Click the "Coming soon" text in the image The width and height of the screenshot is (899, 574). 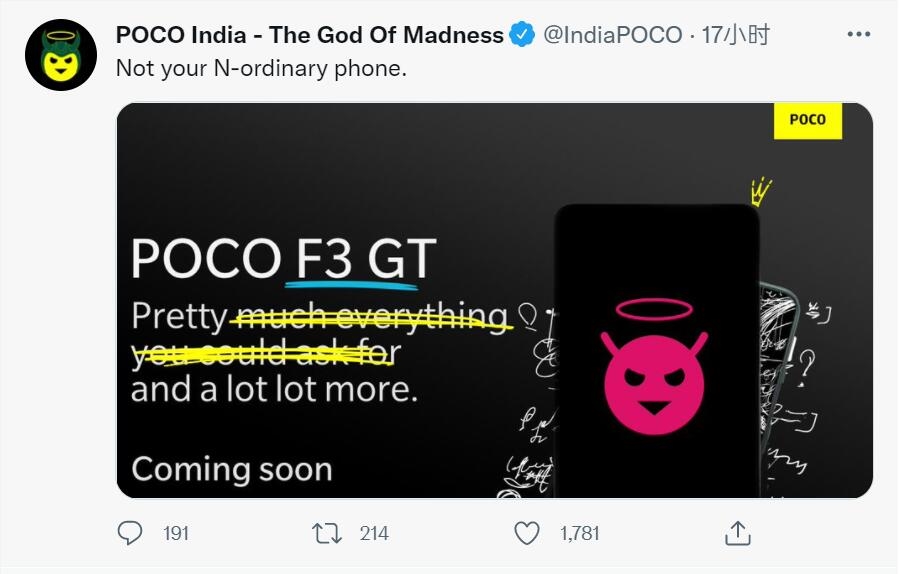[x=231, y=469]
